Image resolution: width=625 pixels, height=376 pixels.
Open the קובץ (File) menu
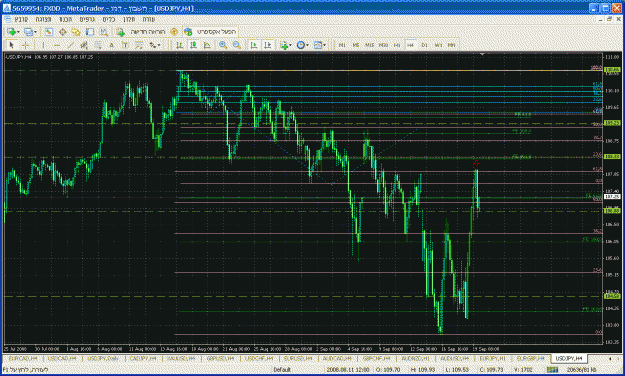click(x=21, y=19)
